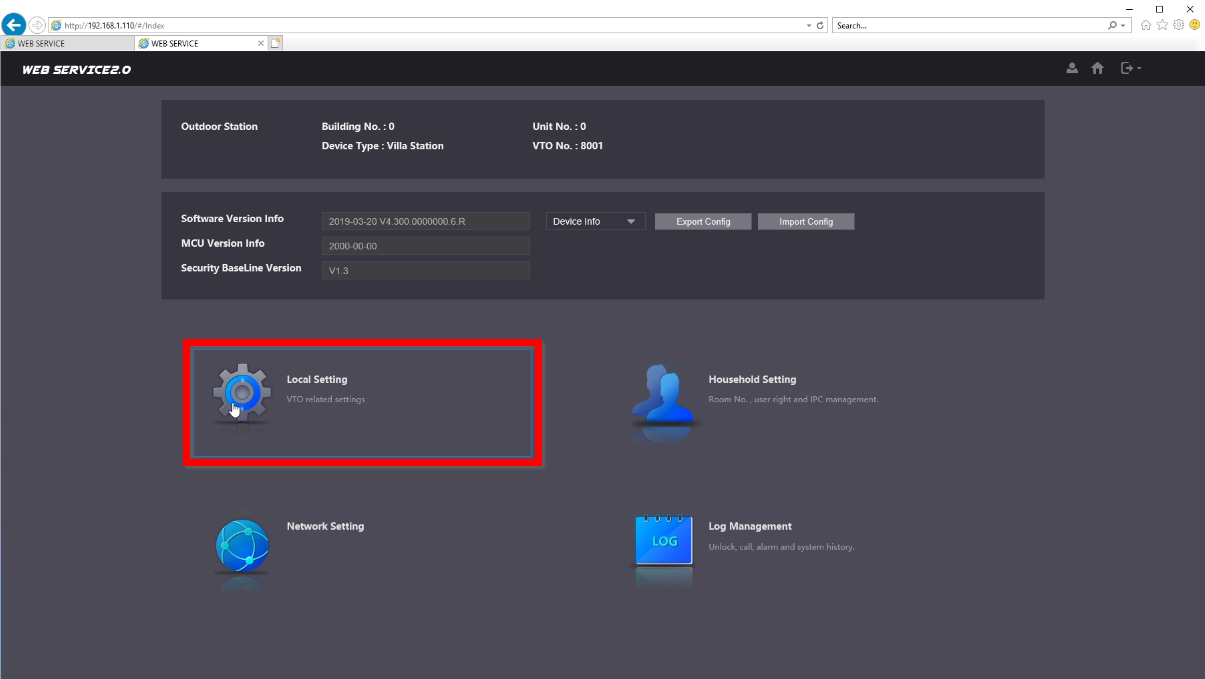
Task: Click the browser forward arrow button
Action: (x=37, y=25)
